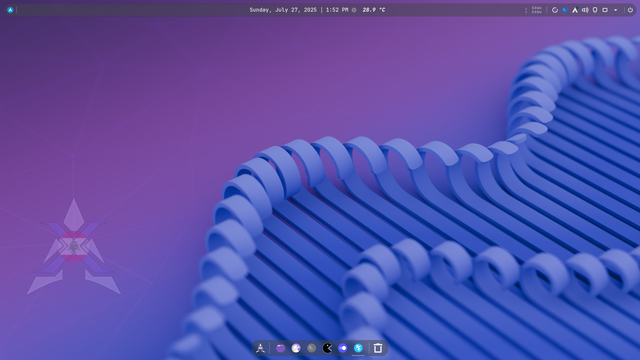Open the grey round app icon in dock
The width and height of the screenshot is (640, 360).
coord(311,348)
